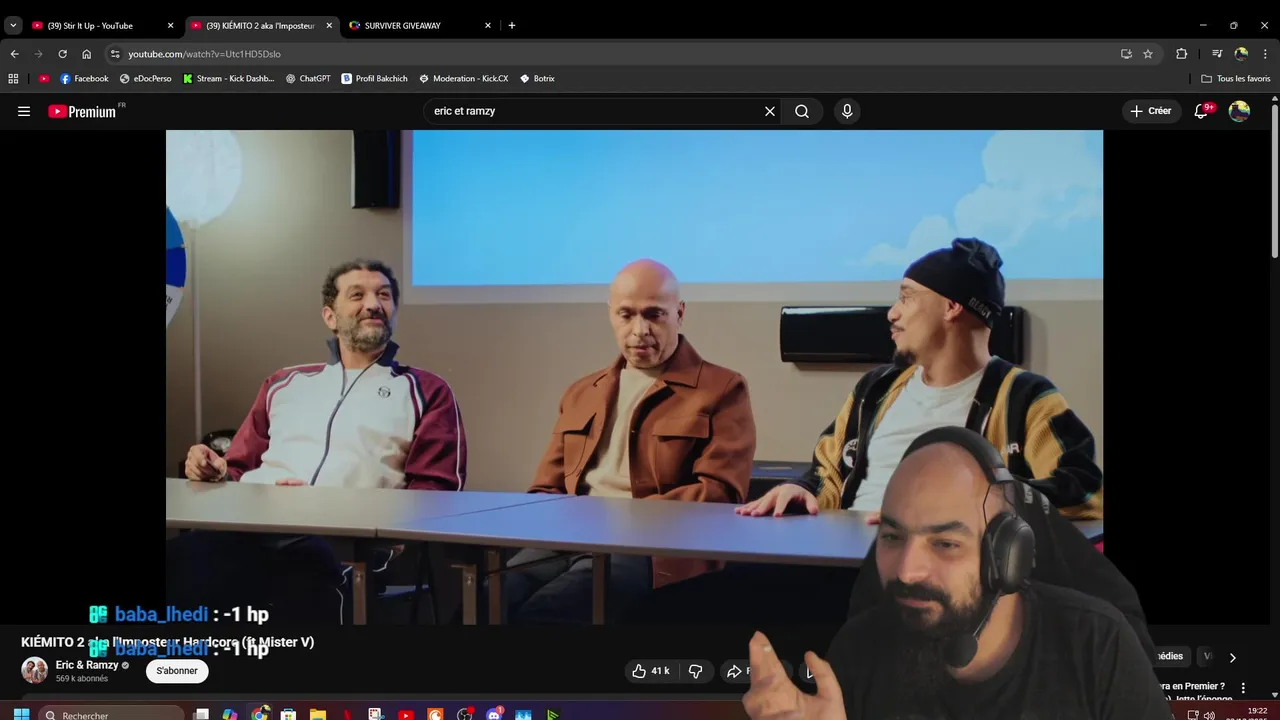This screenshot has width=1280, height=720.
Task: Dislike the video
Action: pos(696,671)
